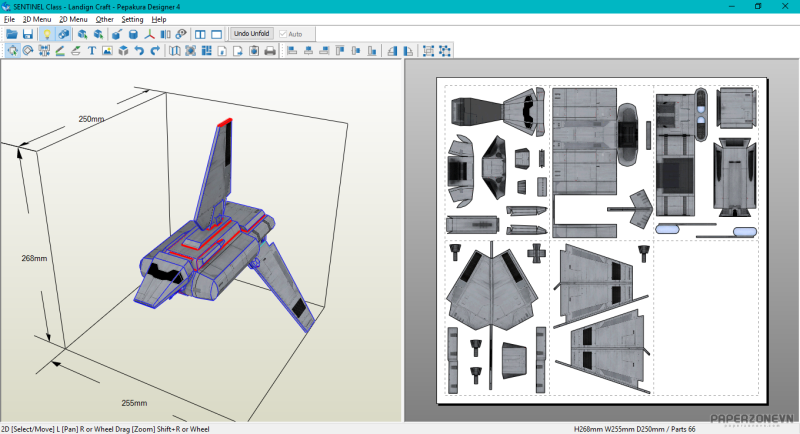Select the large rectangular hull part on the 2D page
This screenshot has height=434, width=800.
click(585, 140)
